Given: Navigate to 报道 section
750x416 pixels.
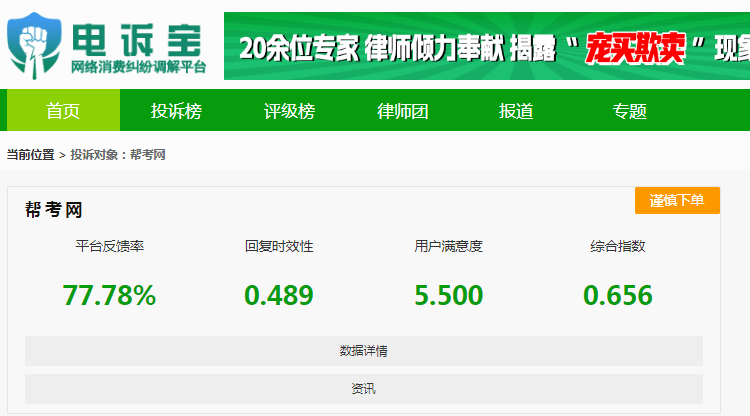Looking at the screenshot, I should pyautogui.click(x=516, y=110).
